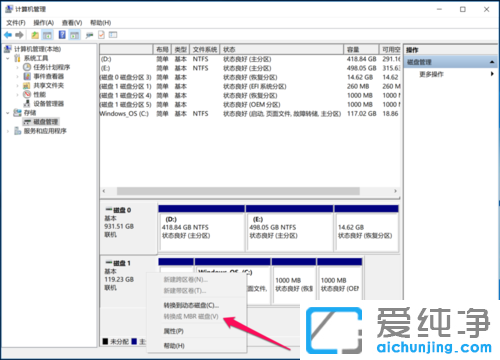
Task: Select 设备管理器 in the tree
Action: [48, 104]
